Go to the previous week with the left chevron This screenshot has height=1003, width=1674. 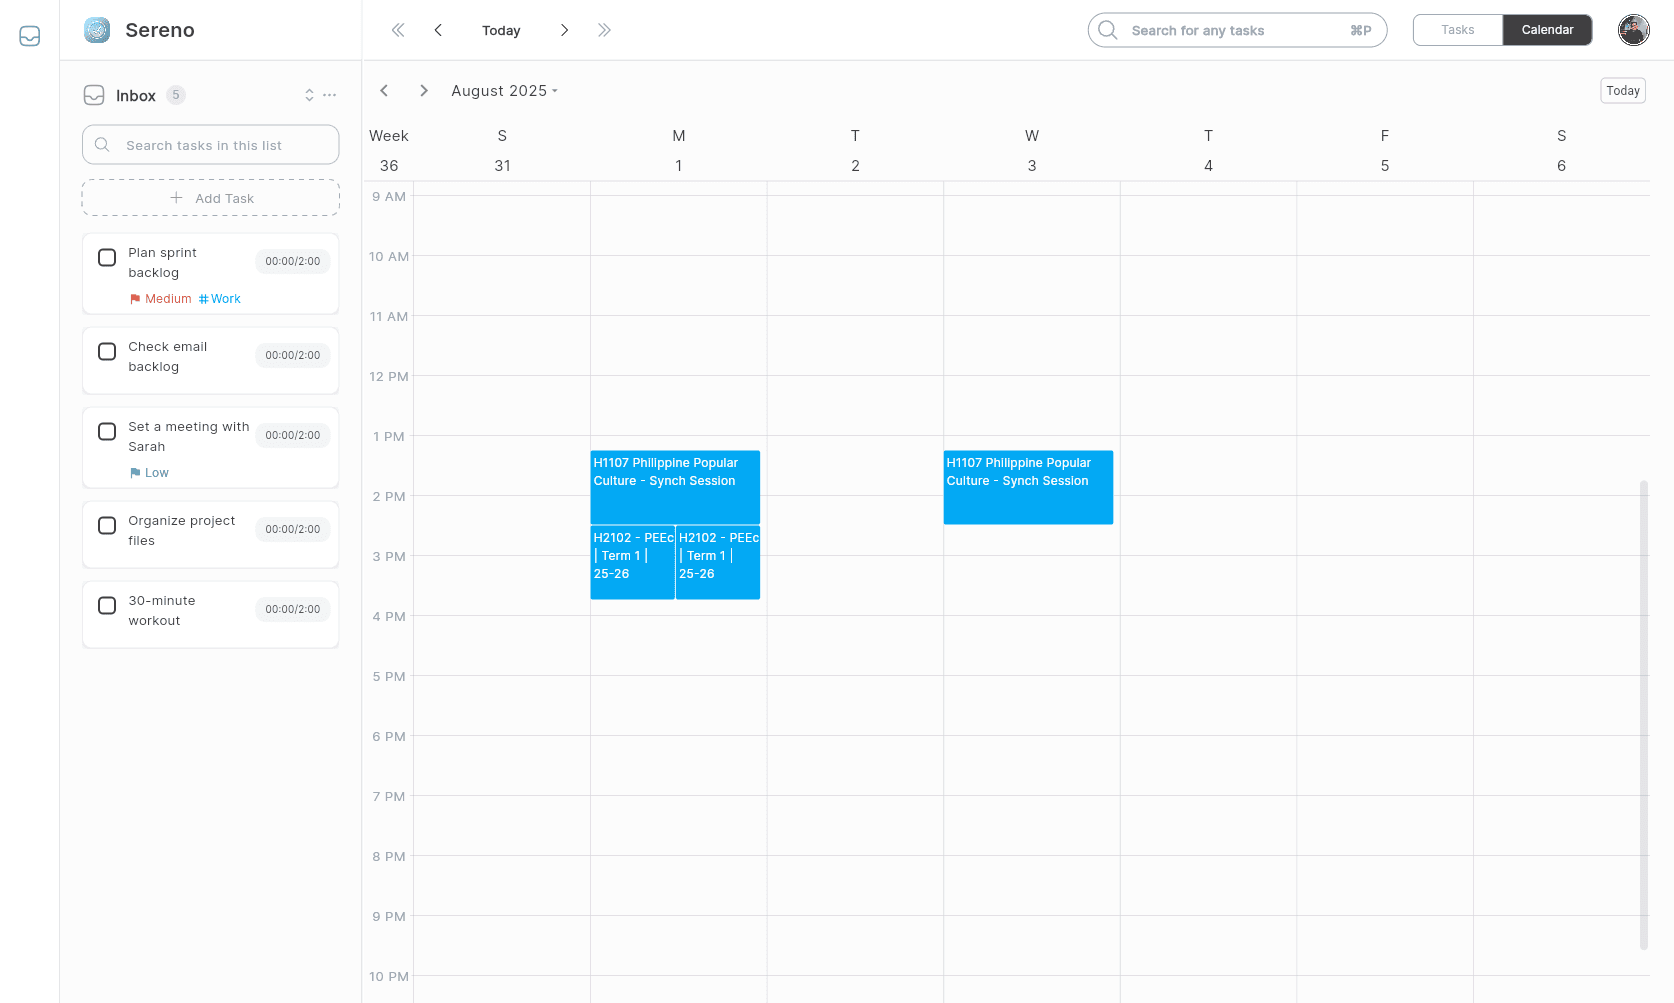[384, 90]
